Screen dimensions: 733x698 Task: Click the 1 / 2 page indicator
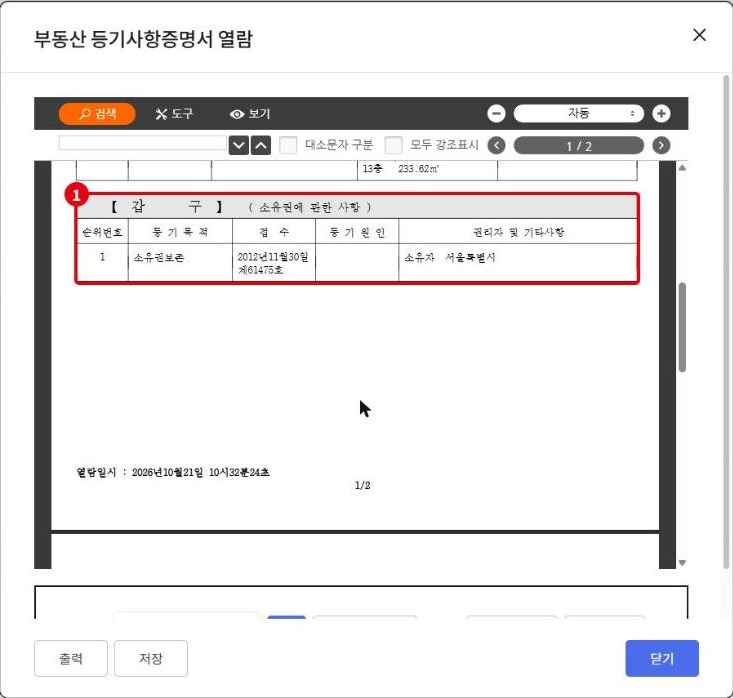point(579,146)
